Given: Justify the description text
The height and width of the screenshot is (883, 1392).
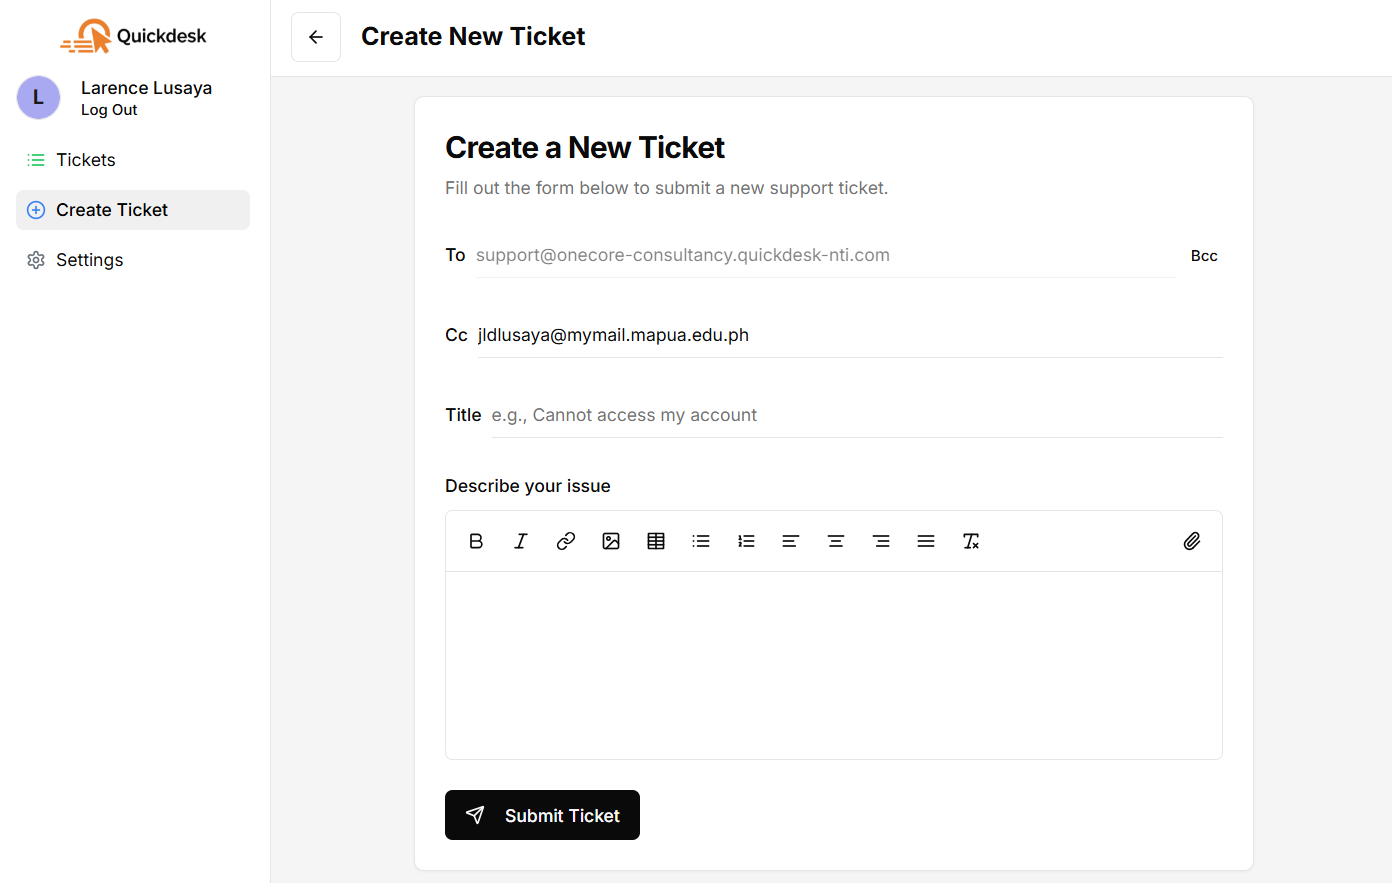Looking at the screenshot, I should tap(926, 541).
